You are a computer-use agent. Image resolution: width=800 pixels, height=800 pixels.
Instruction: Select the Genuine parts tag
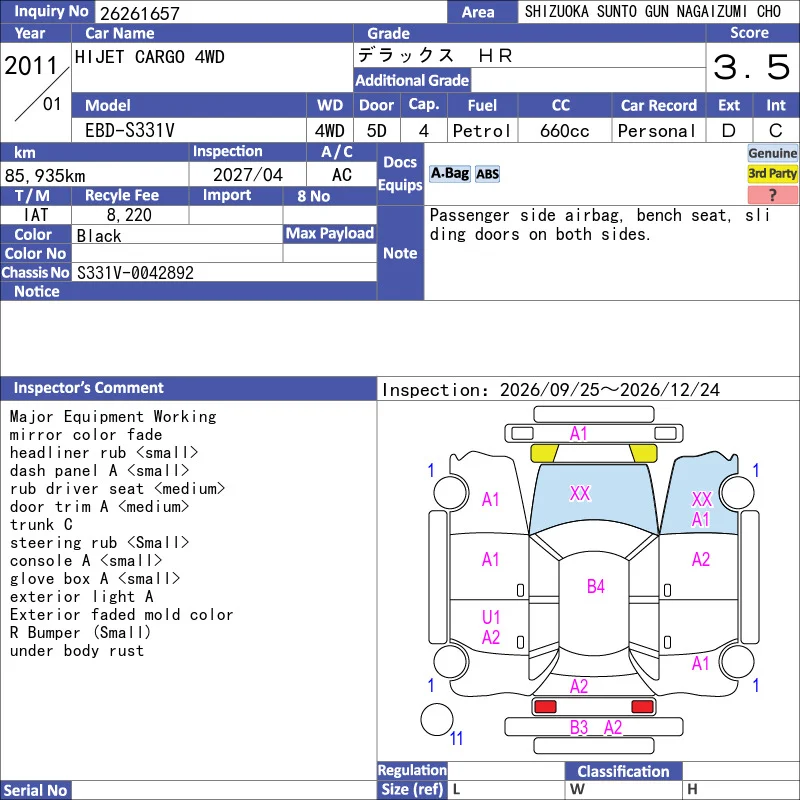click(772, 153)
